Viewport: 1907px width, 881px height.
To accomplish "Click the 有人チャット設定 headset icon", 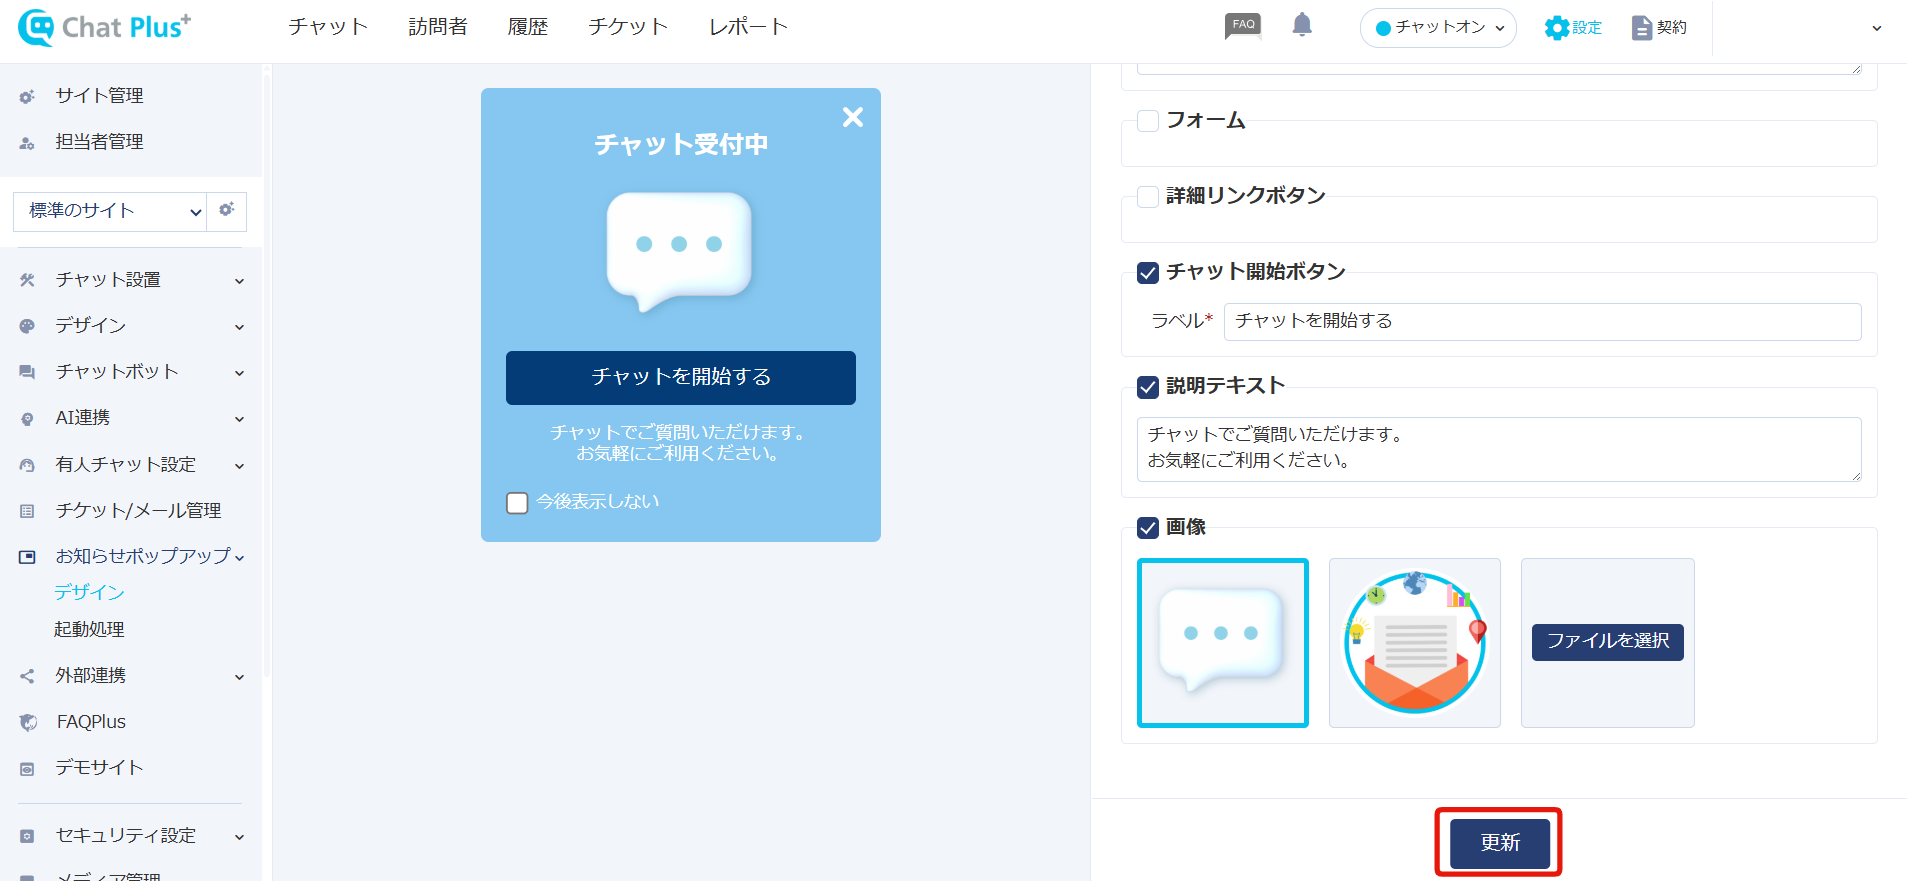I will pos(27,465).
